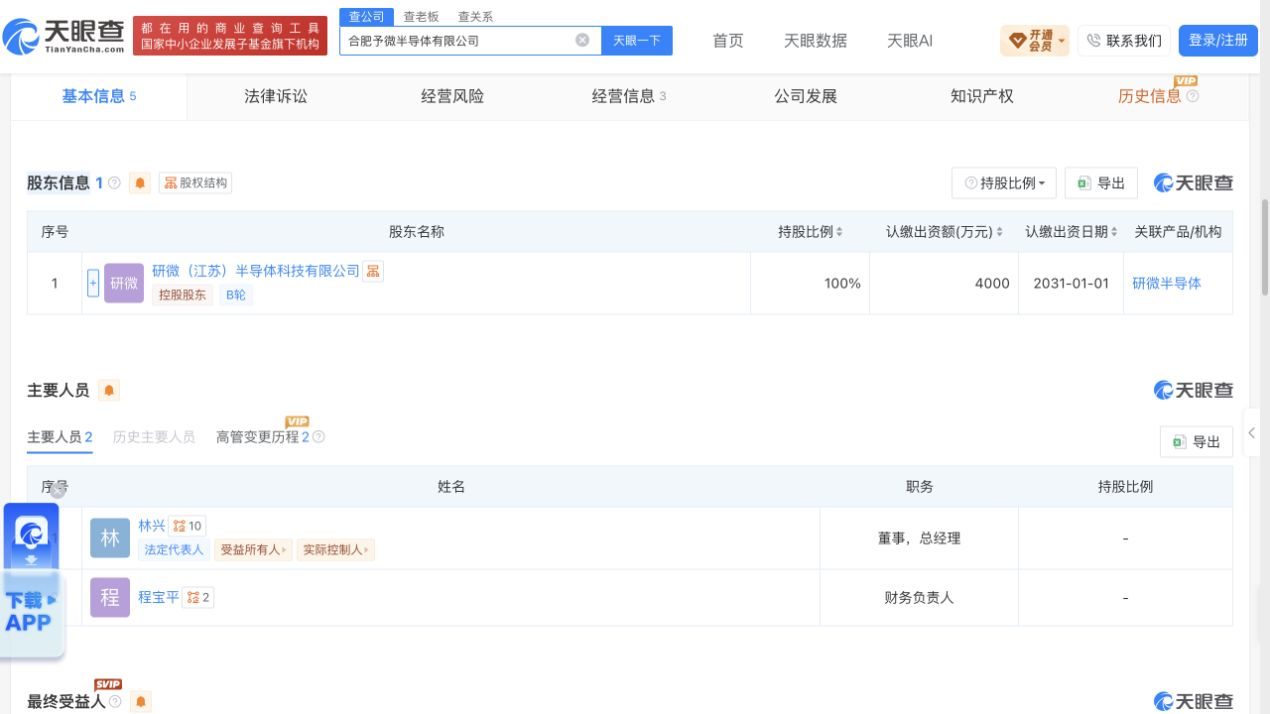The width and height of the screenshot is (1270, 714).
Task: Click the 林 avatar for 林兴
Action: coord(110,538)
